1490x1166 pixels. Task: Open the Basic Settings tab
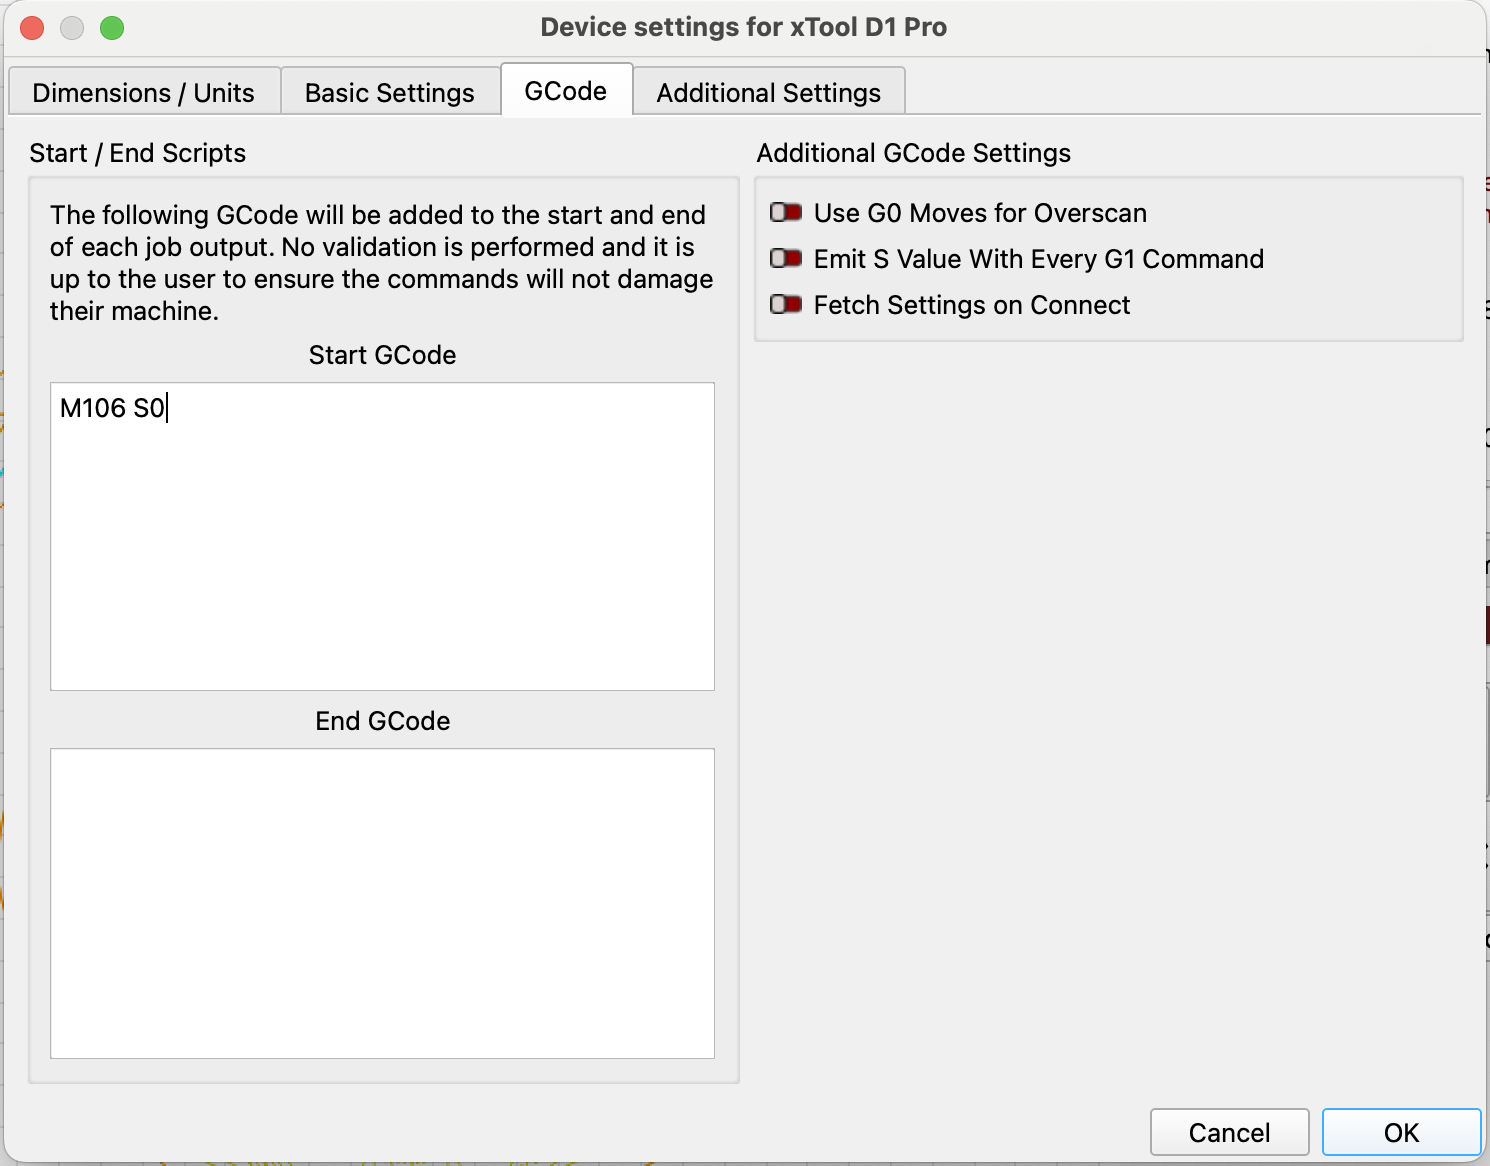click(390, 92)
